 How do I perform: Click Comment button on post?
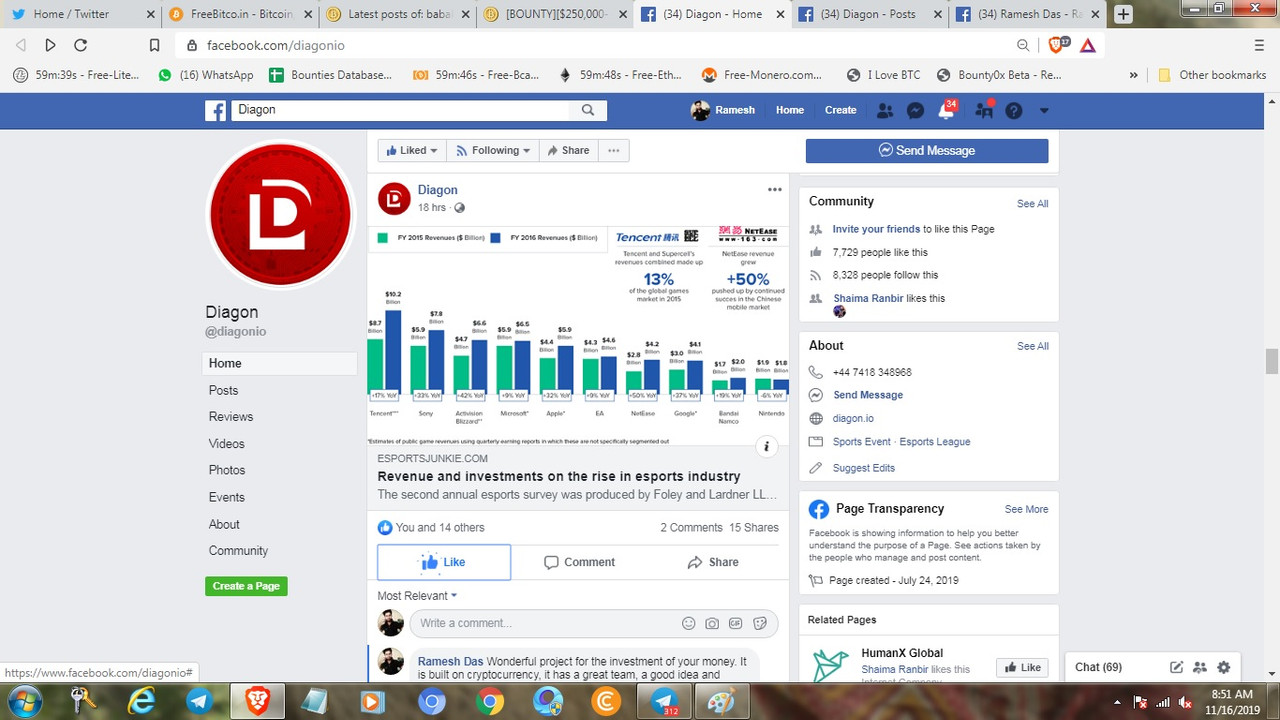coord(579,562)
